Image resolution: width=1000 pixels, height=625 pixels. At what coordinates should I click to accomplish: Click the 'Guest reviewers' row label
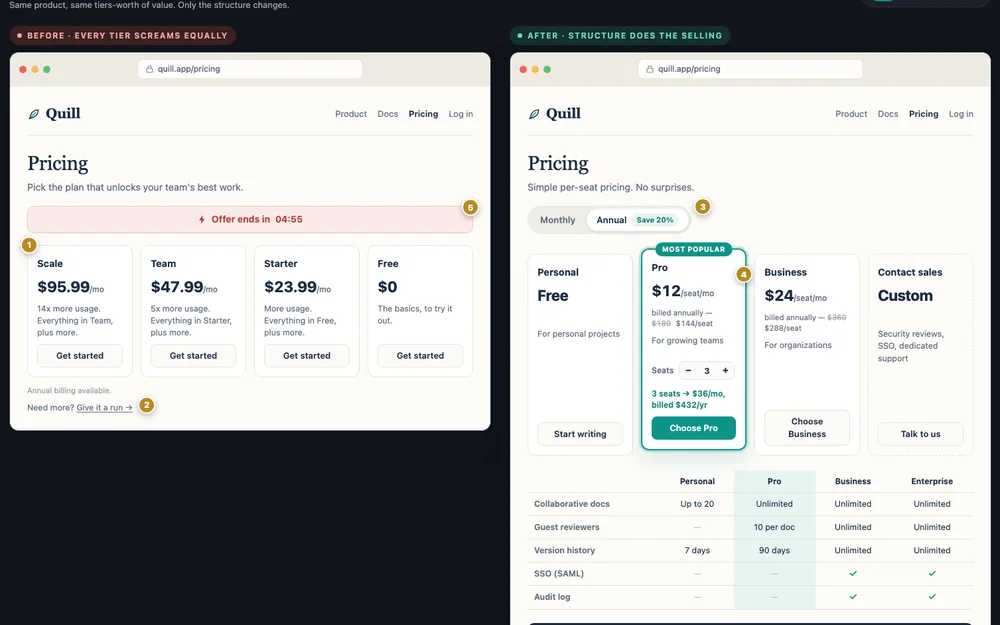coord(566,527)
